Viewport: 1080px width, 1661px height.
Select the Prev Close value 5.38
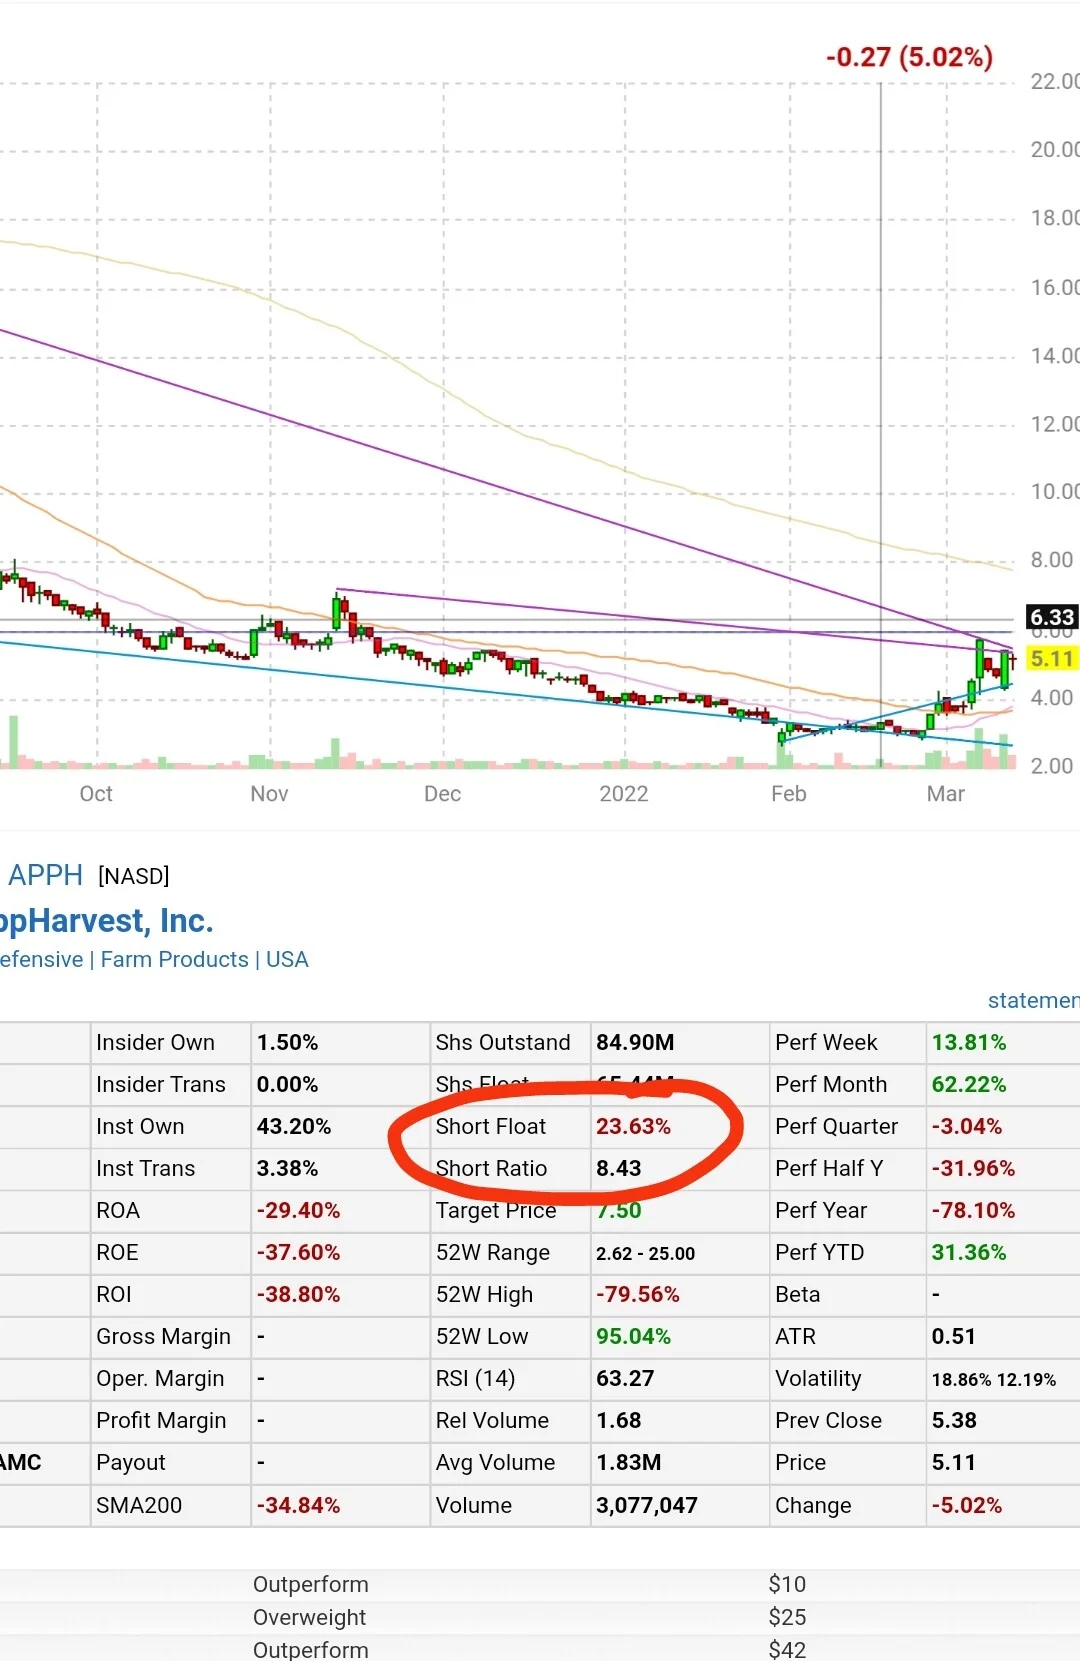click(x=954, y=1420)
